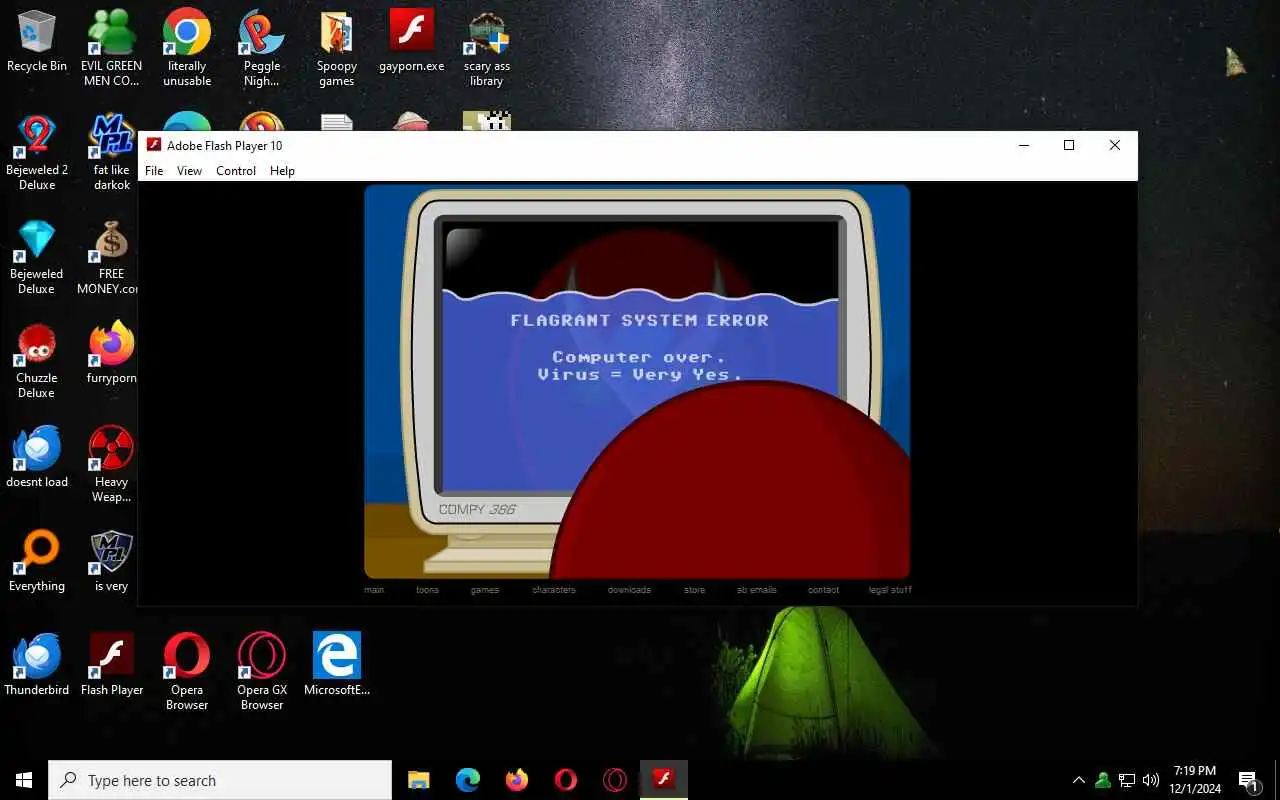The width and height of the screenshot is (1280, 800).
Task: Open the notification center icon
Action: click(x=1248, y=780)
